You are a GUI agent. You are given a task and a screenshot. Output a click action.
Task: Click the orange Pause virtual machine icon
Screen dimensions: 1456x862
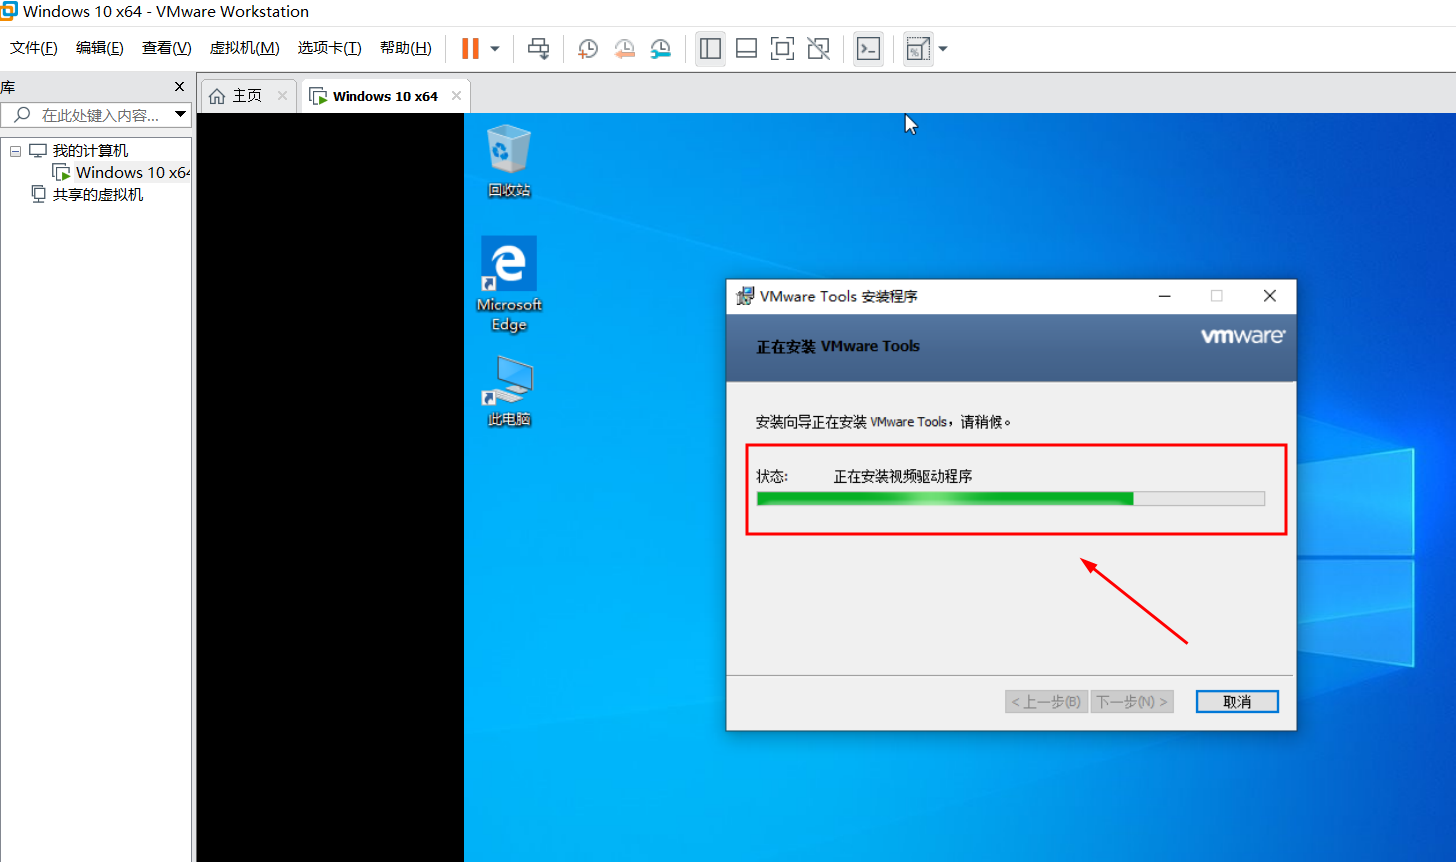[x=470, y=48]
